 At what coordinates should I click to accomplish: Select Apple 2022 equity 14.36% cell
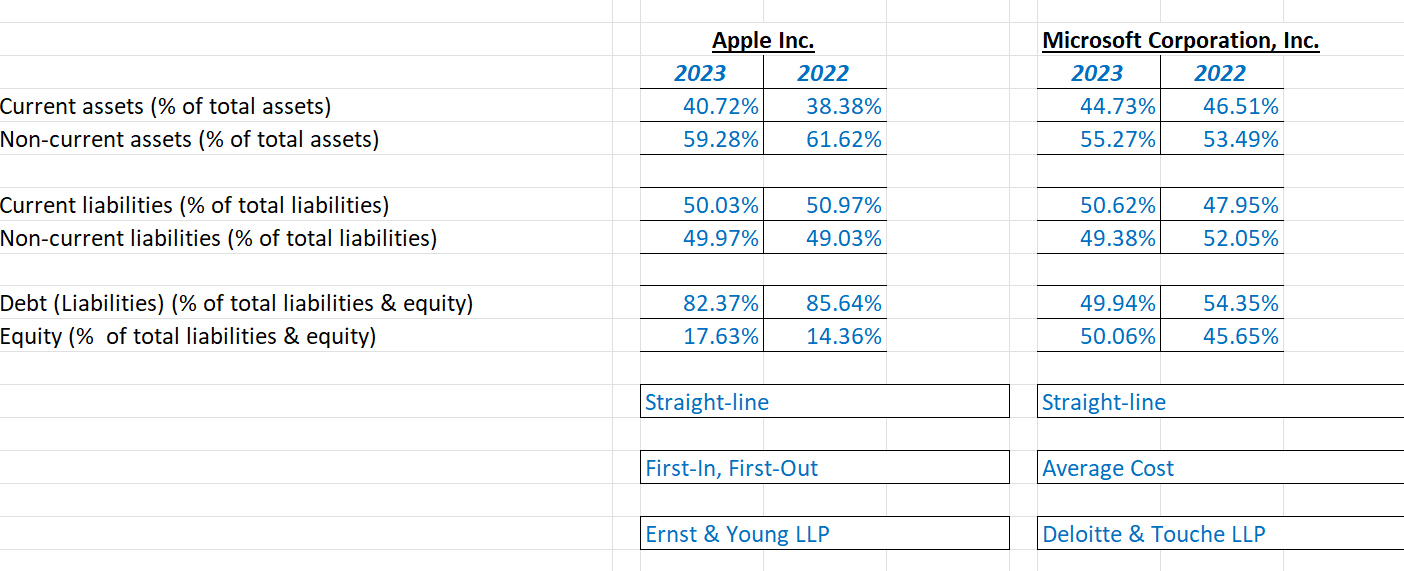(x=825, y=336)
